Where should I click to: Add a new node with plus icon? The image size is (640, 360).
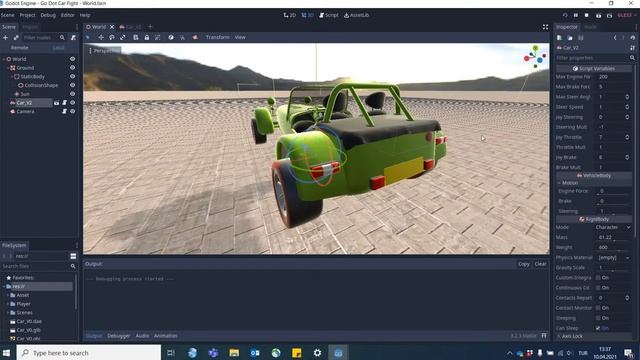5,38
